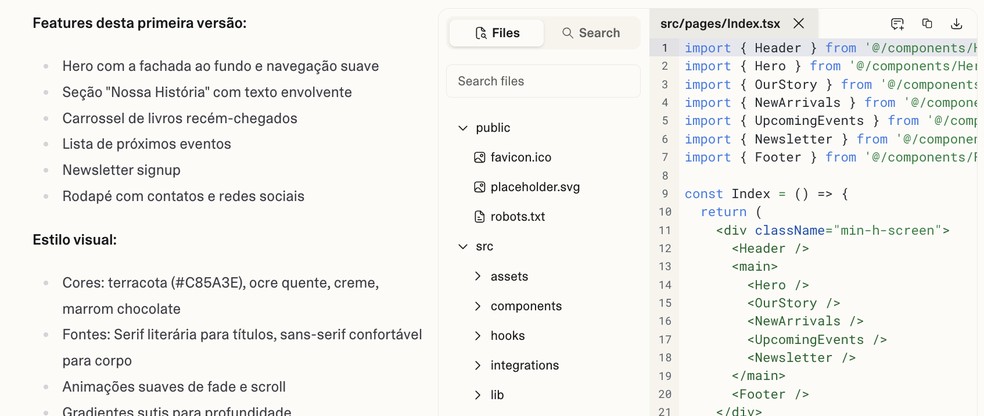Copy file contents with the copy icon
The width and height of the screenshot is (984, 416).
927,24
